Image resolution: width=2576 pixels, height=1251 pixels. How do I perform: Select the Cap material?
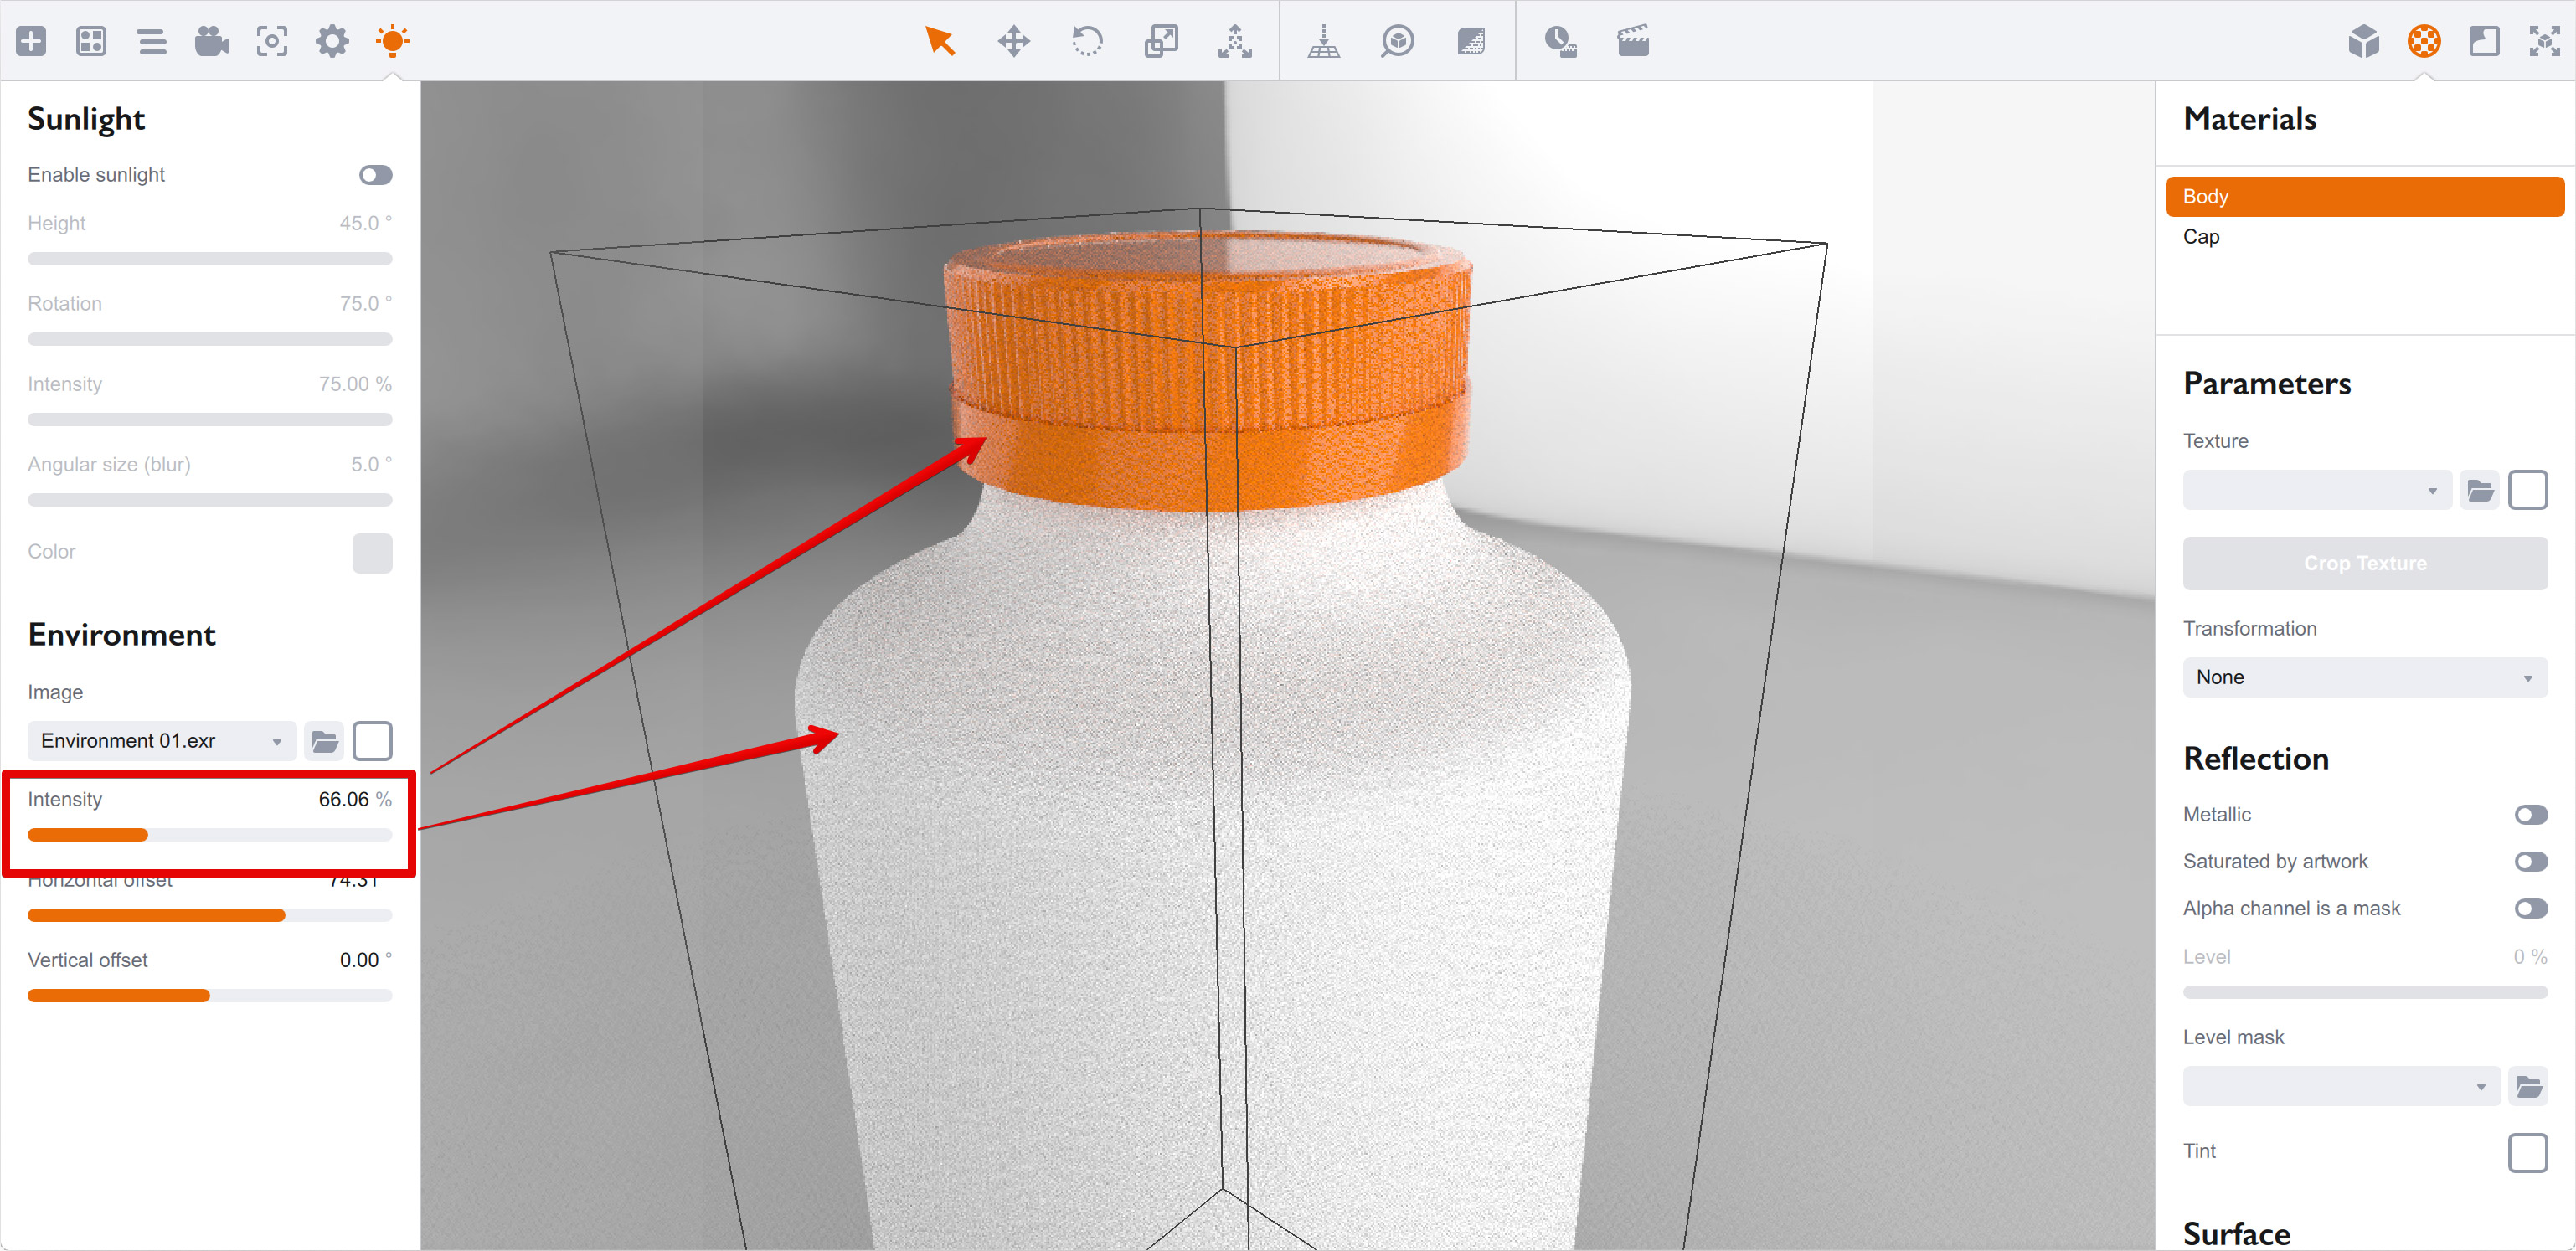click(2201, 237)
